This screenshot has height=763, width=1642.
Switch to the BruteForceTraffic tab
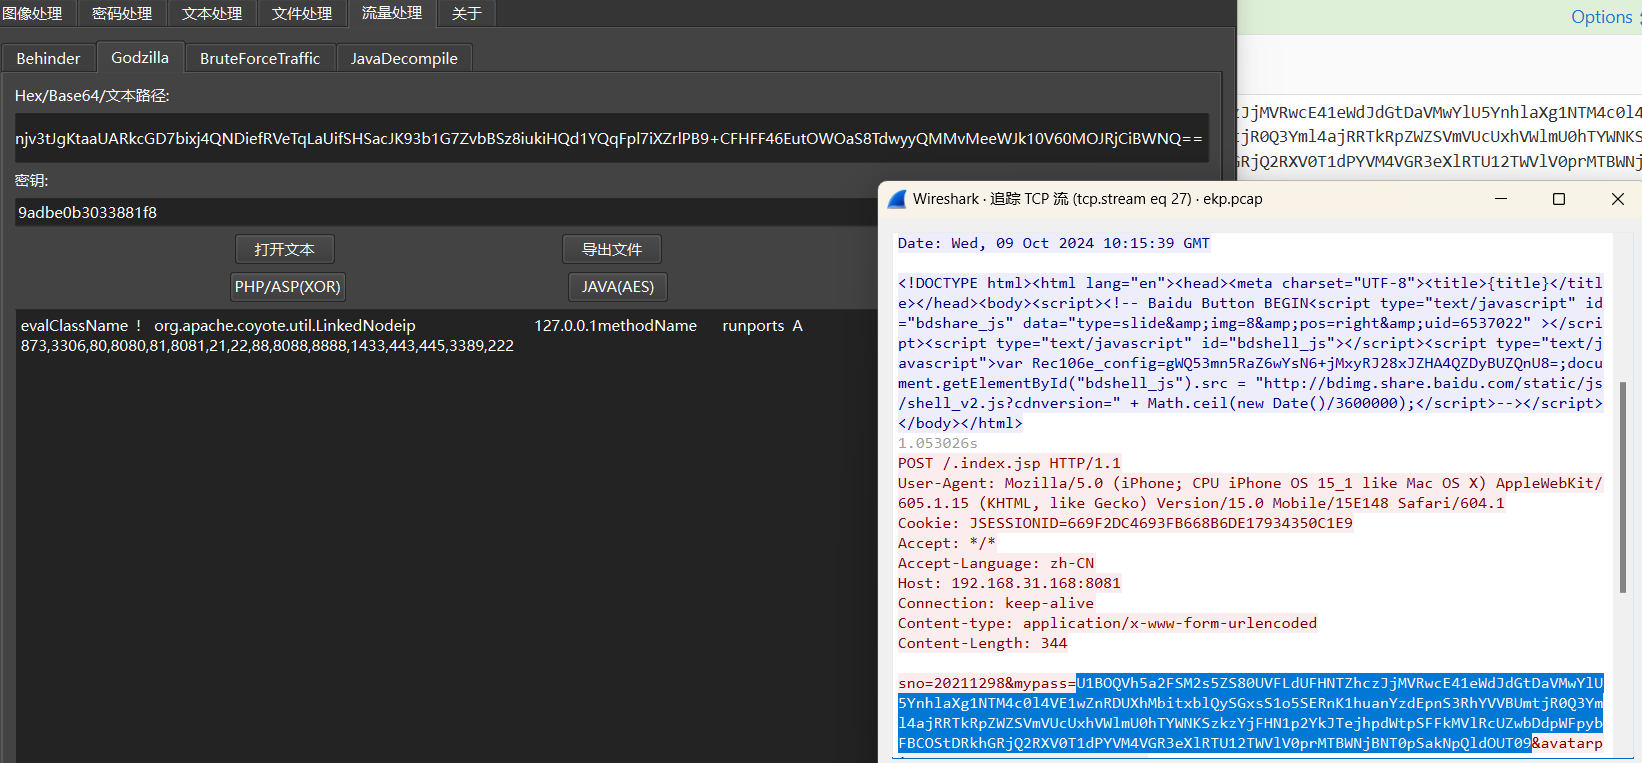pos(260,58)
